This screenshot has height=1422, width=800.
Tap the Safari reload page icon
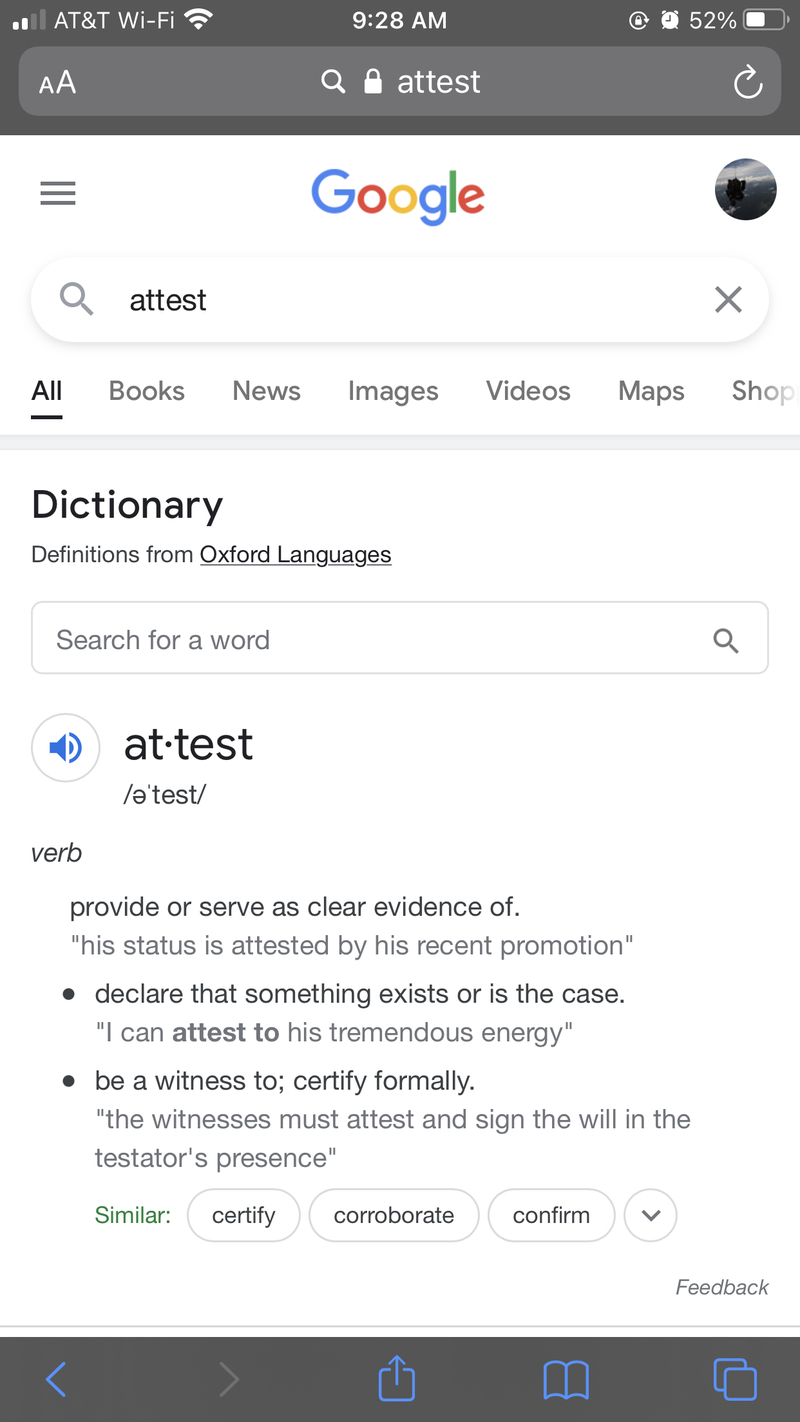(747, 83)
